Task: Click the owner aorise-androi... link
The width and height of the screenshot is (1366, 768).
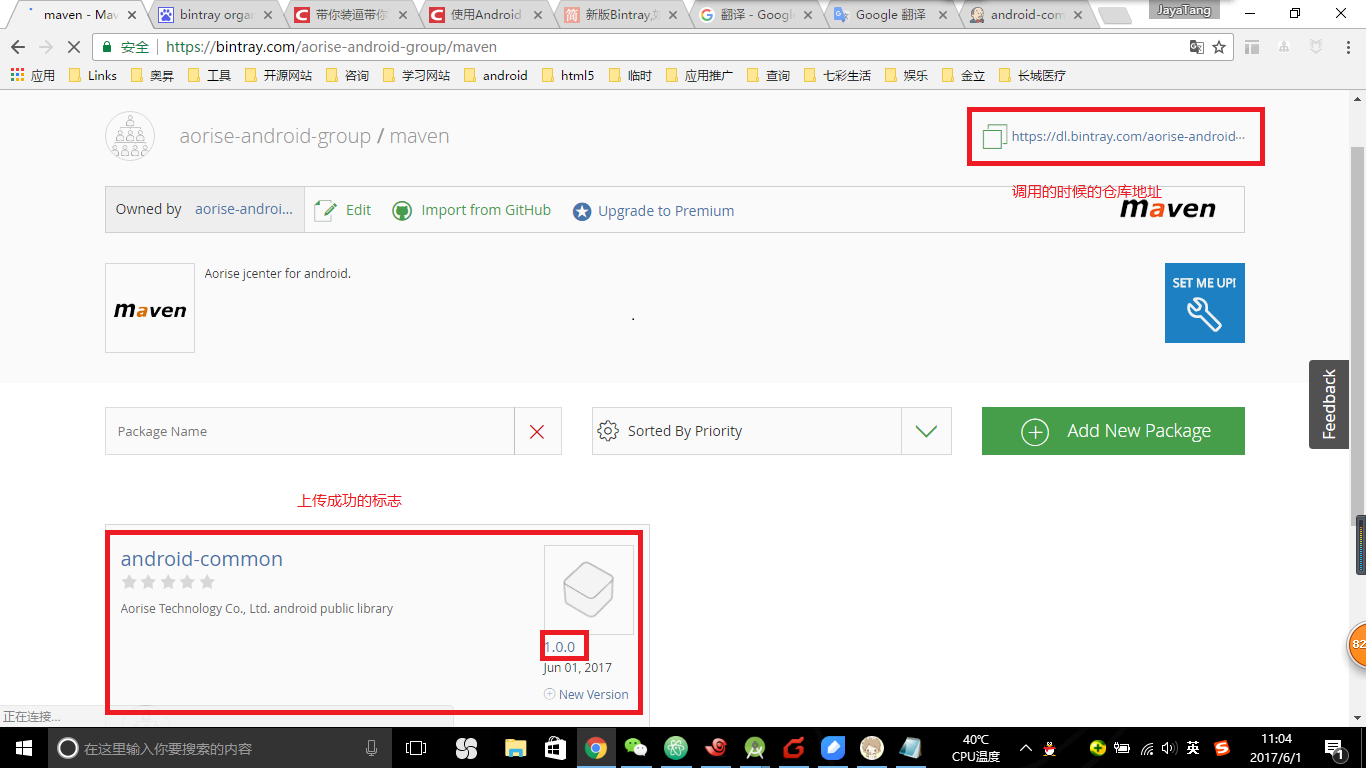Action: point(243,209)
